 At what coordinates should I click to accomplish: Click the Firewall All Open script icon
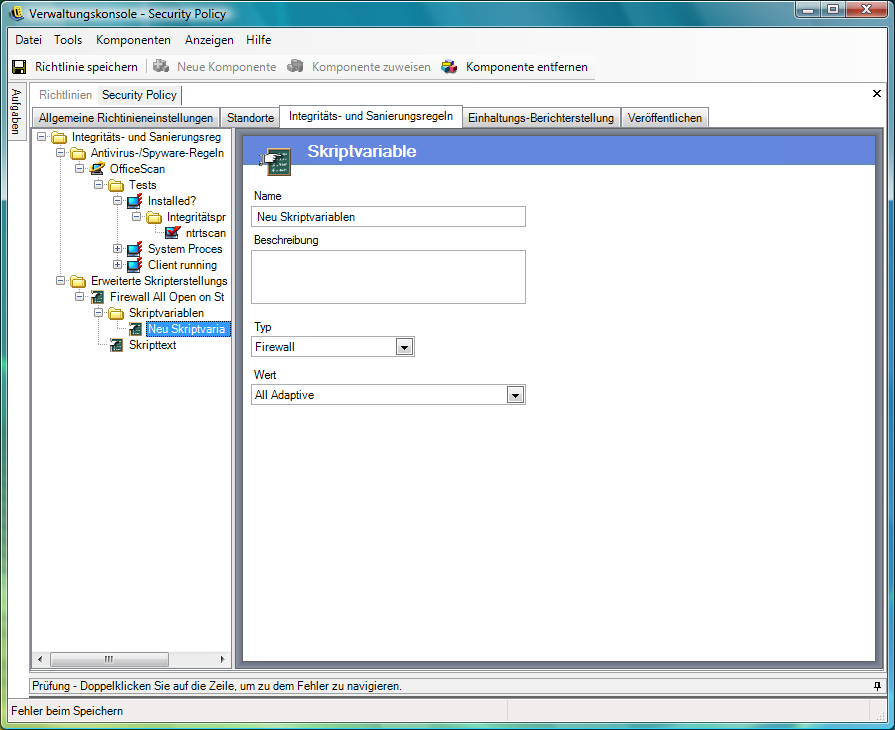click(98, 297)
